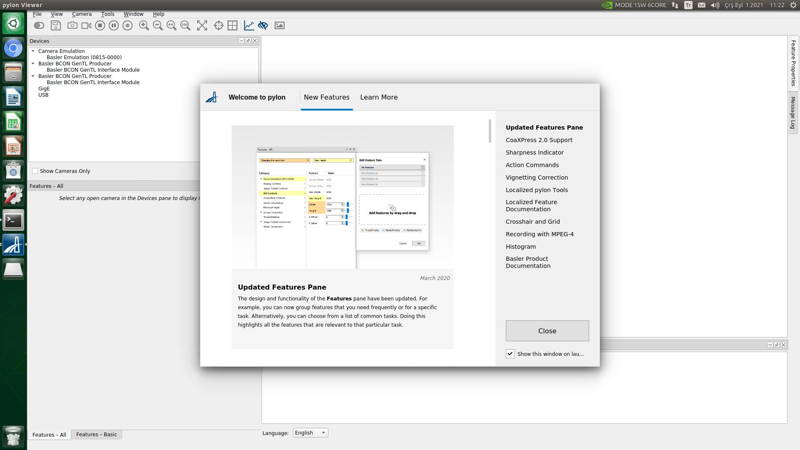The image size is (800, 450).
Task: Open Sharpness Indicator feature link
Action: 535,152
